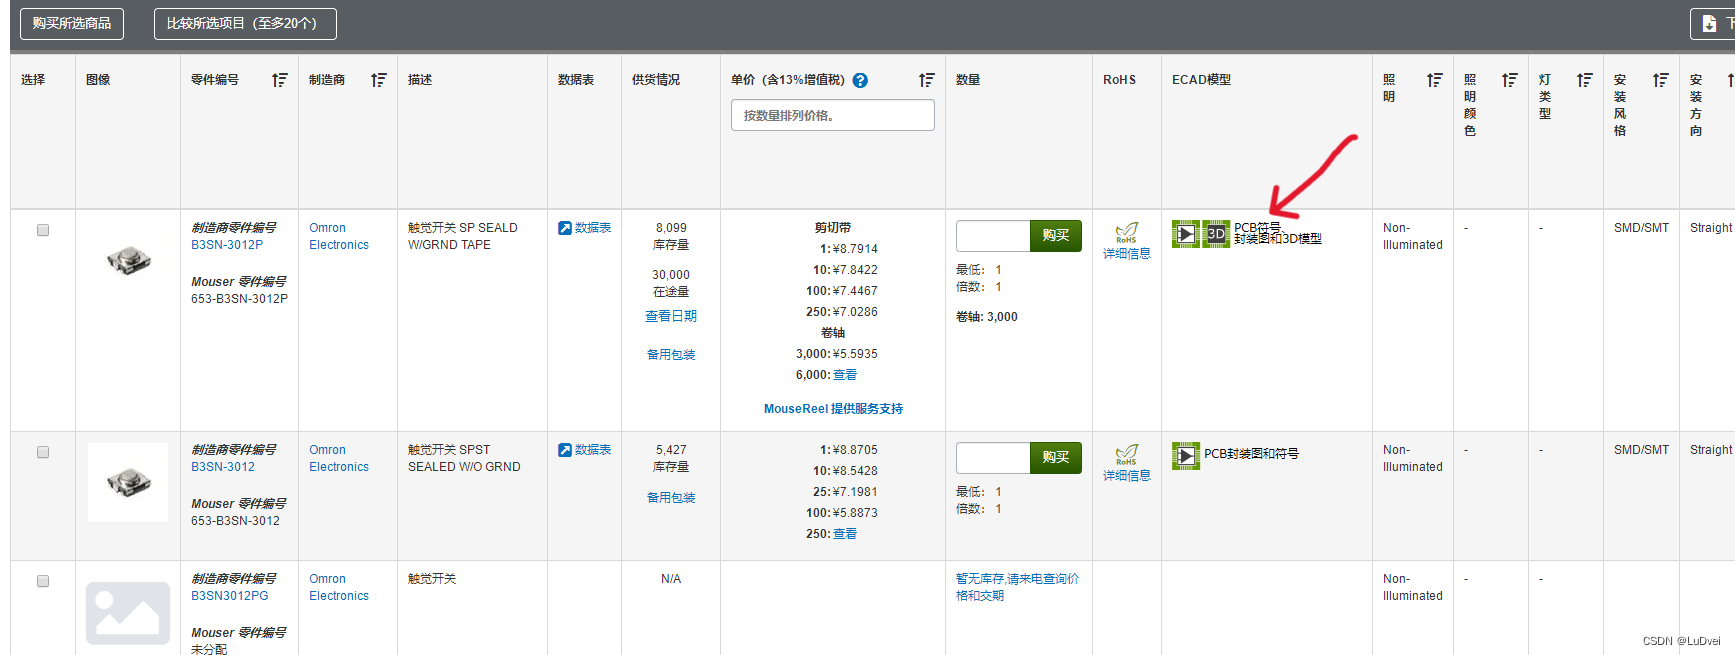This screenshot has width=1735, height=655.
Task: Click 8,099 库存量 stock text
Action: [671, 236]
